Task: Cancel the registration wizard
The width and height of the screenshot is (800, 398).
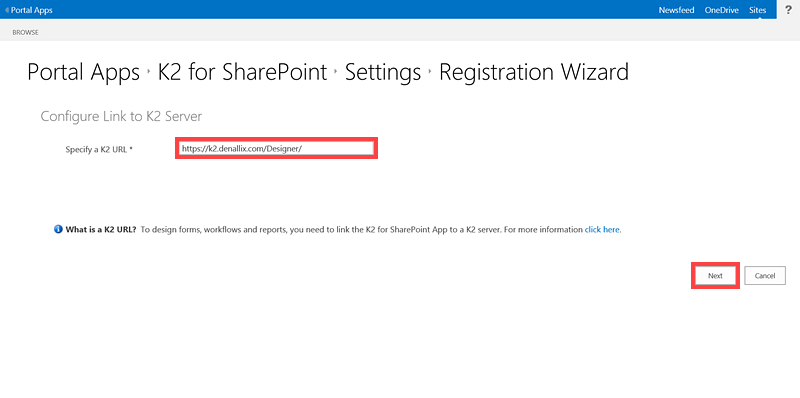Action: click(x=765, y=276)
